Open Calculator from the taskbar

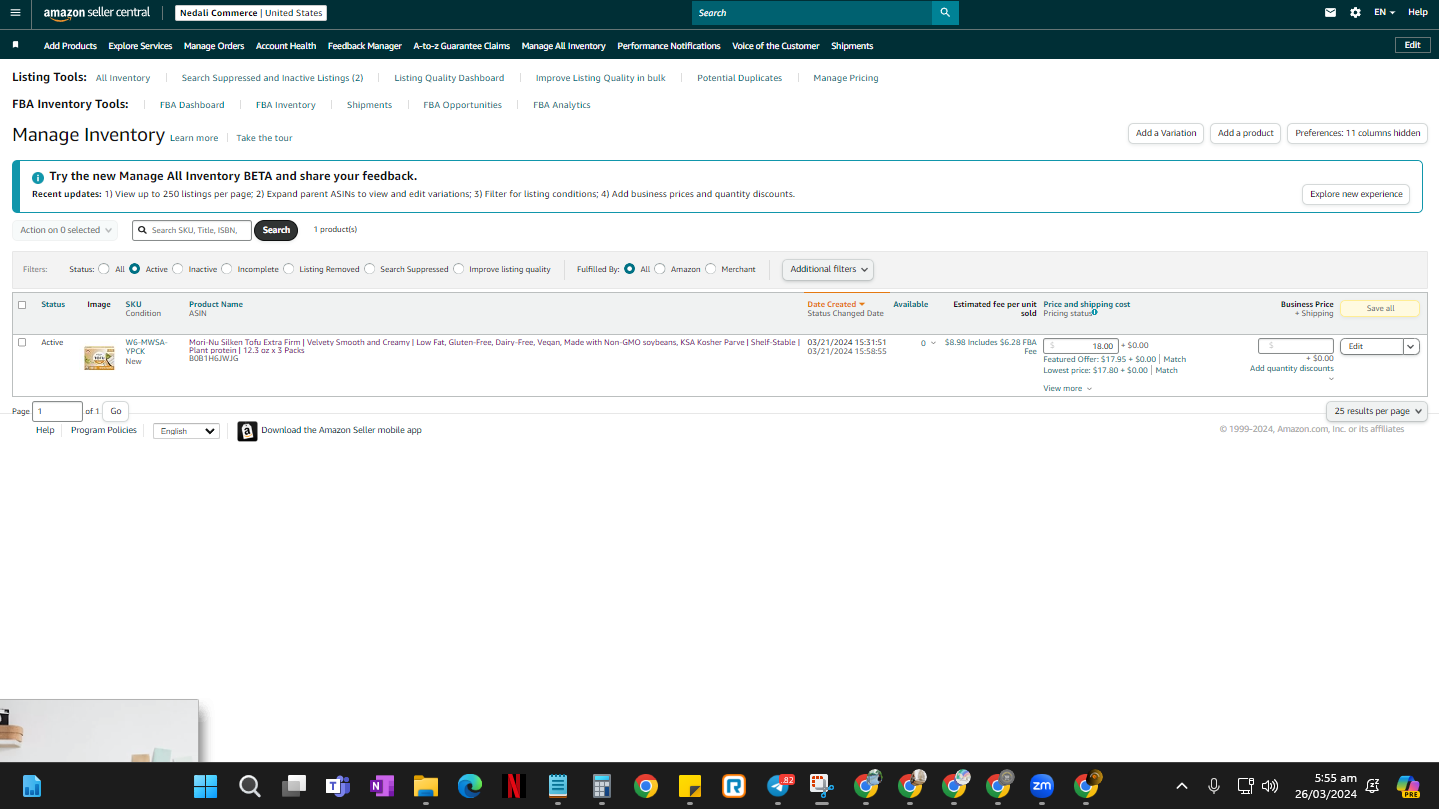(601, 786)
